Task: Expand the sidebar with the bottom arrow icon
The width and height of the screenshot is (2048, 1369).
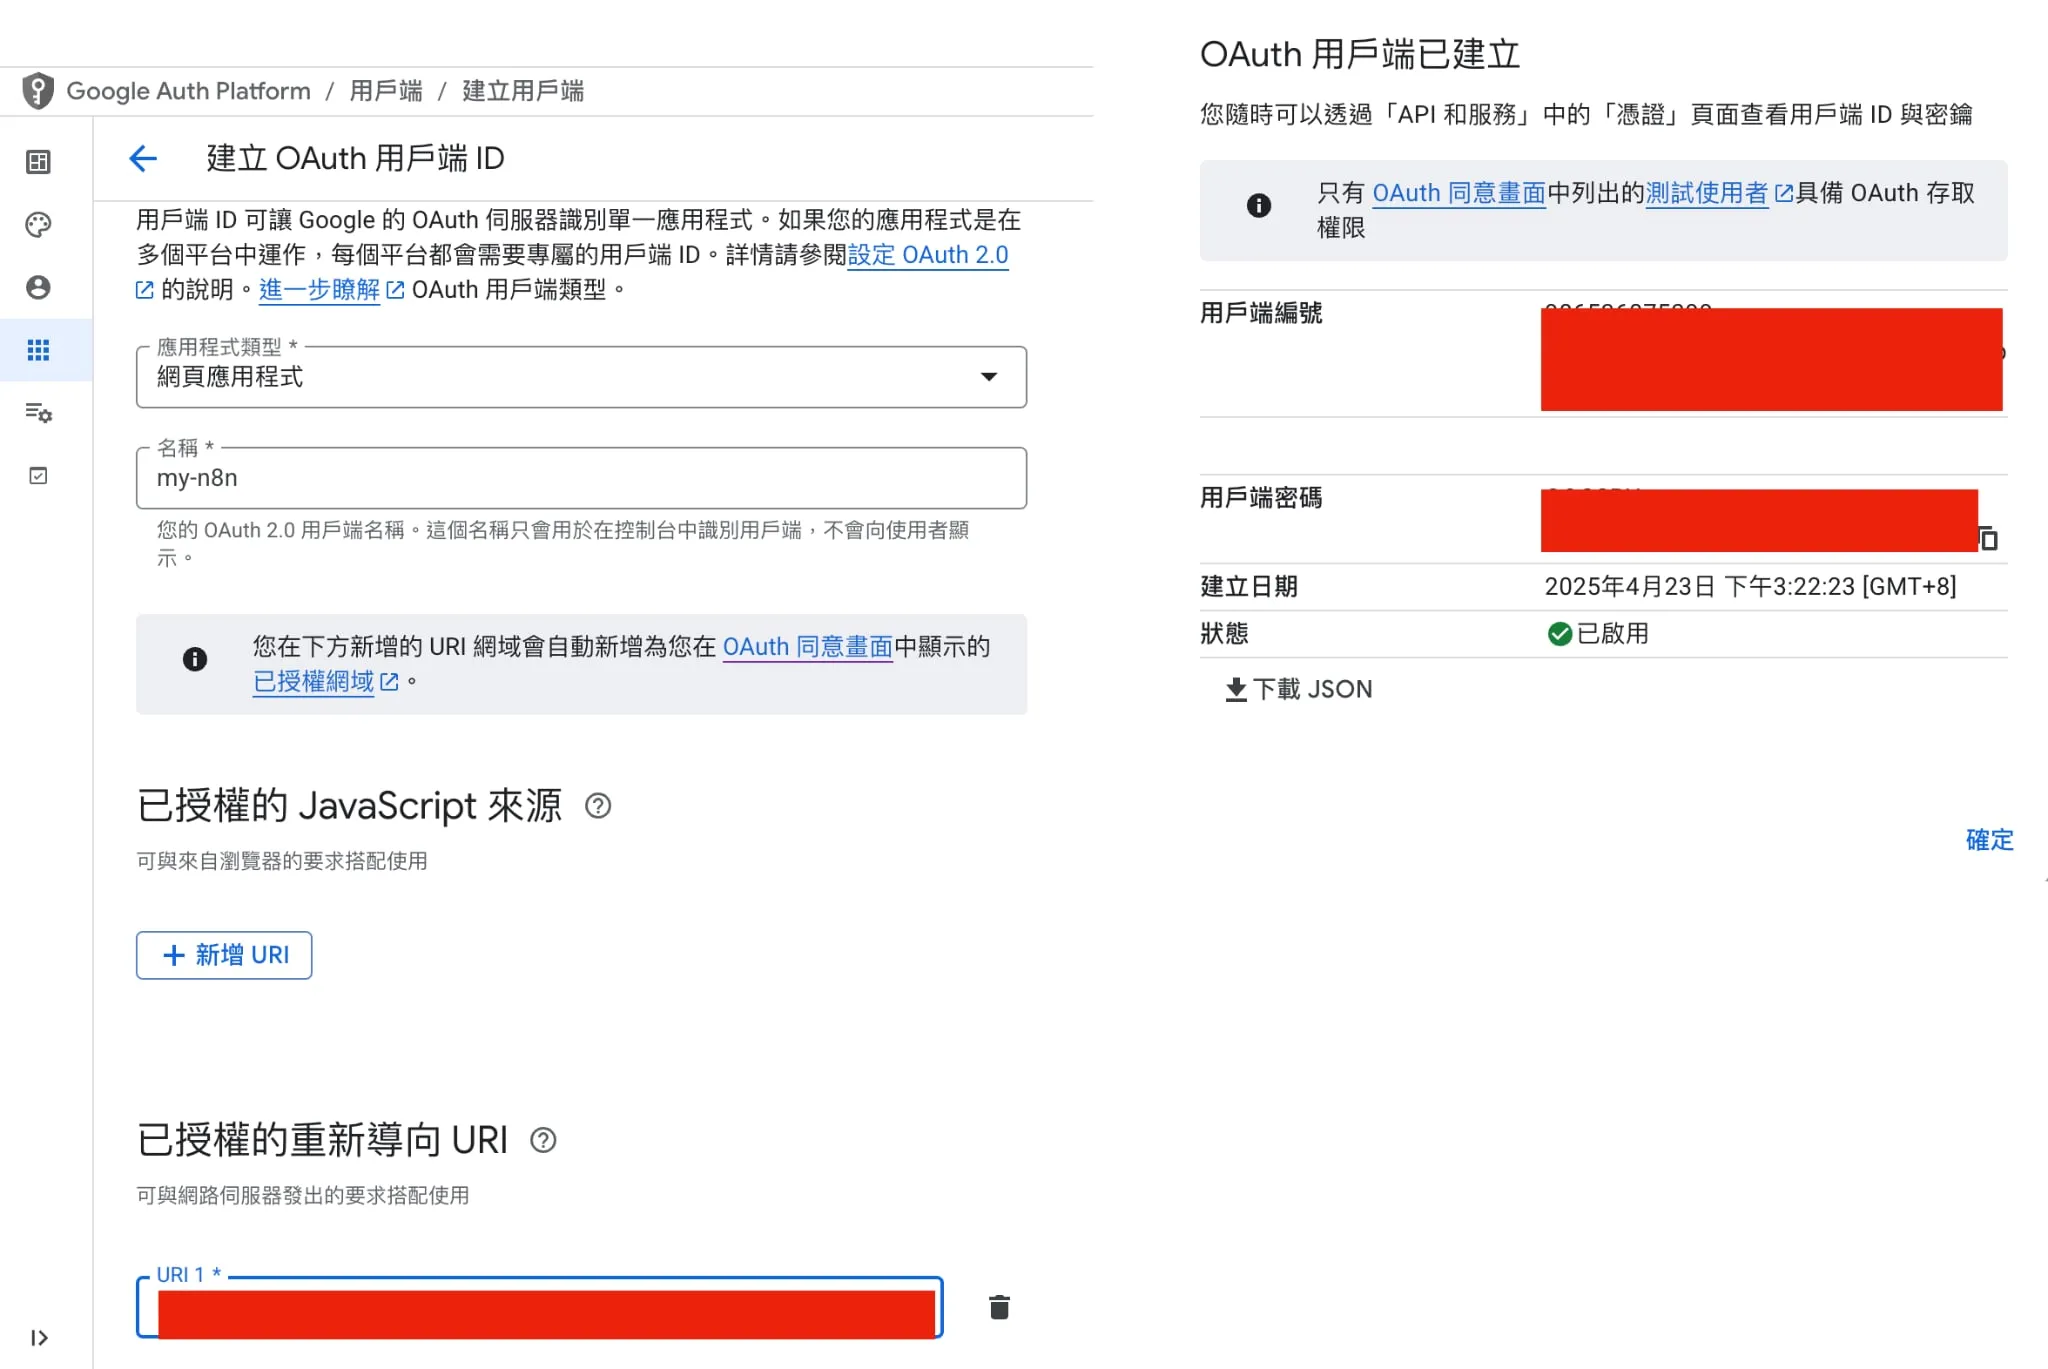Action: click(39, 1338)
